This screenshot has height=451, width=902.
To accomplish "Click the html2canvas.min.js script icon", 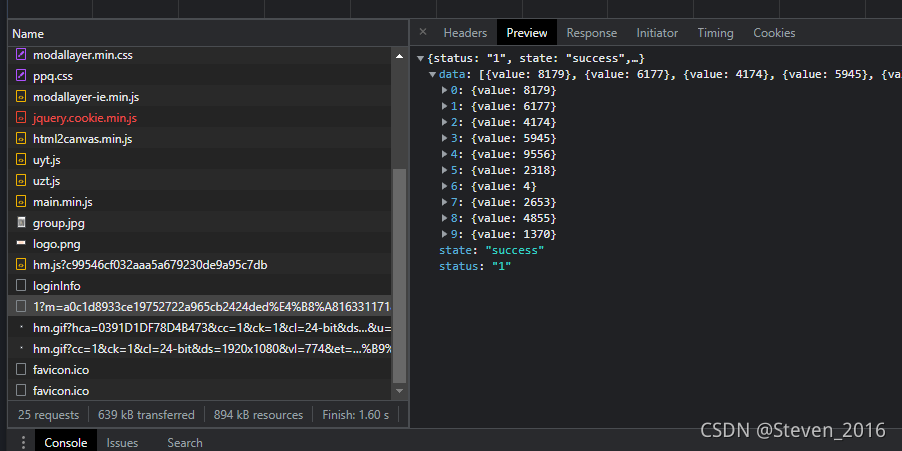I will click(21, 139).
